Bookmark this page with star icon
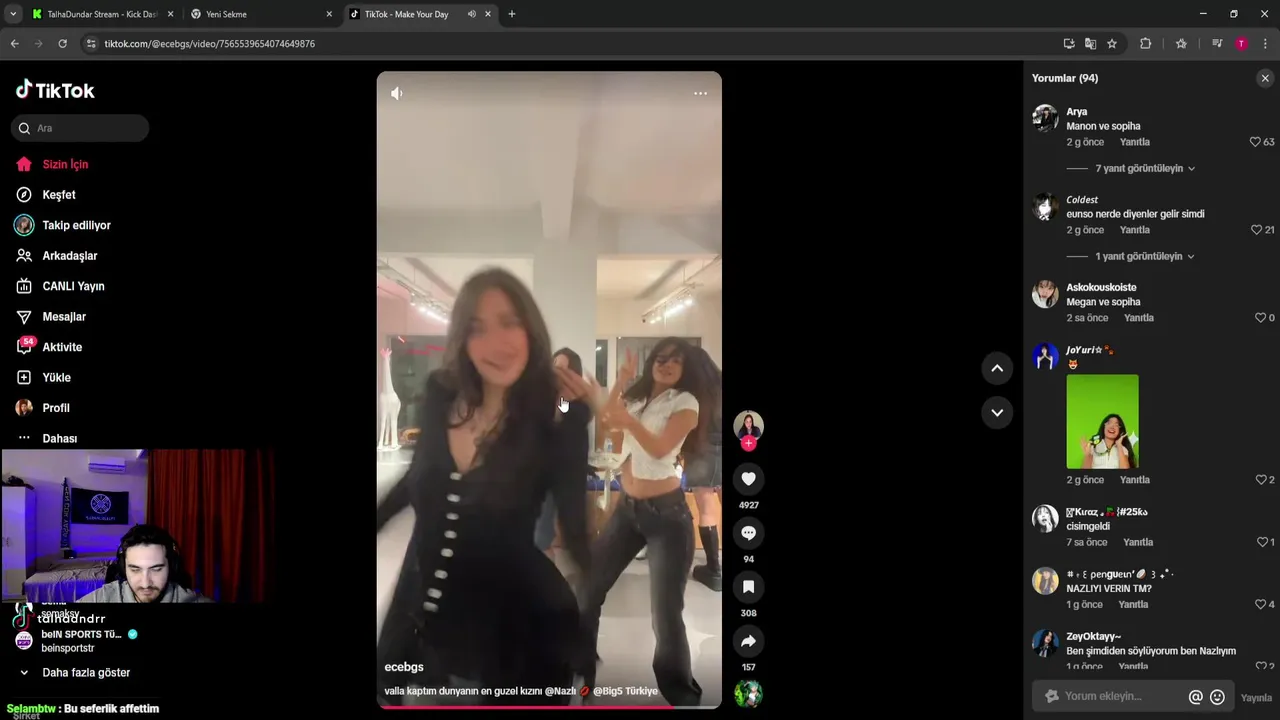Viewport: 1280px width, 720px height. pos(1112,44)
